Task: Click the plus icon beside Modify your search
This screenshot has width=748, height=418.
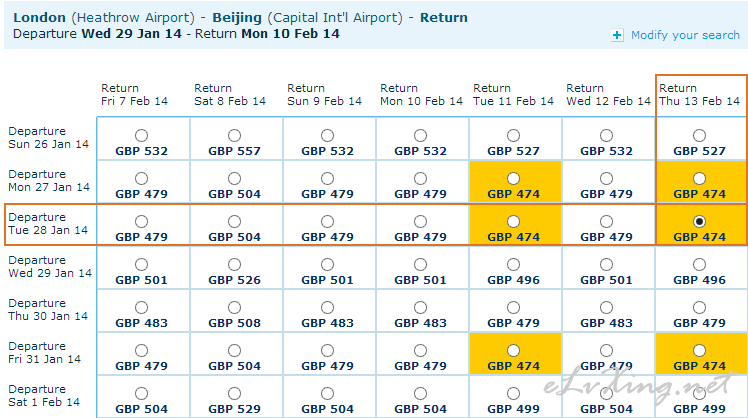Action: pos(617,35)
